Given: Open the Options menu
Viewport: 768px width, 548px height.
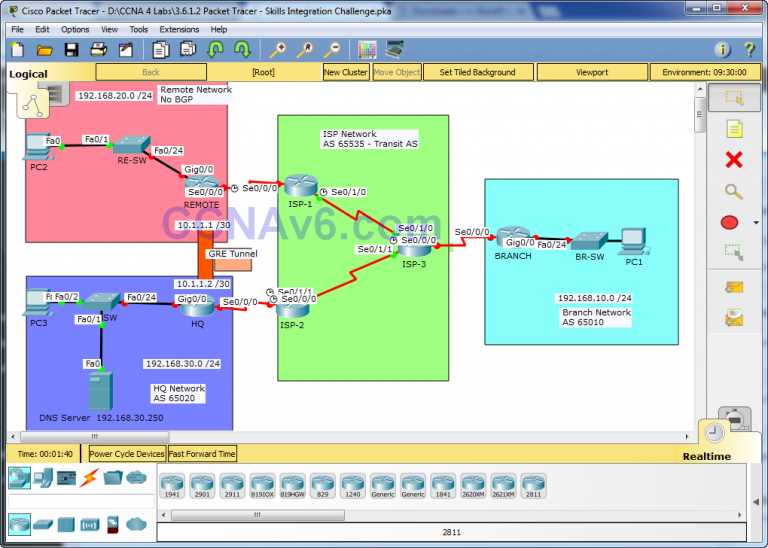Looking at the screenshot, I should click(75, 29).
